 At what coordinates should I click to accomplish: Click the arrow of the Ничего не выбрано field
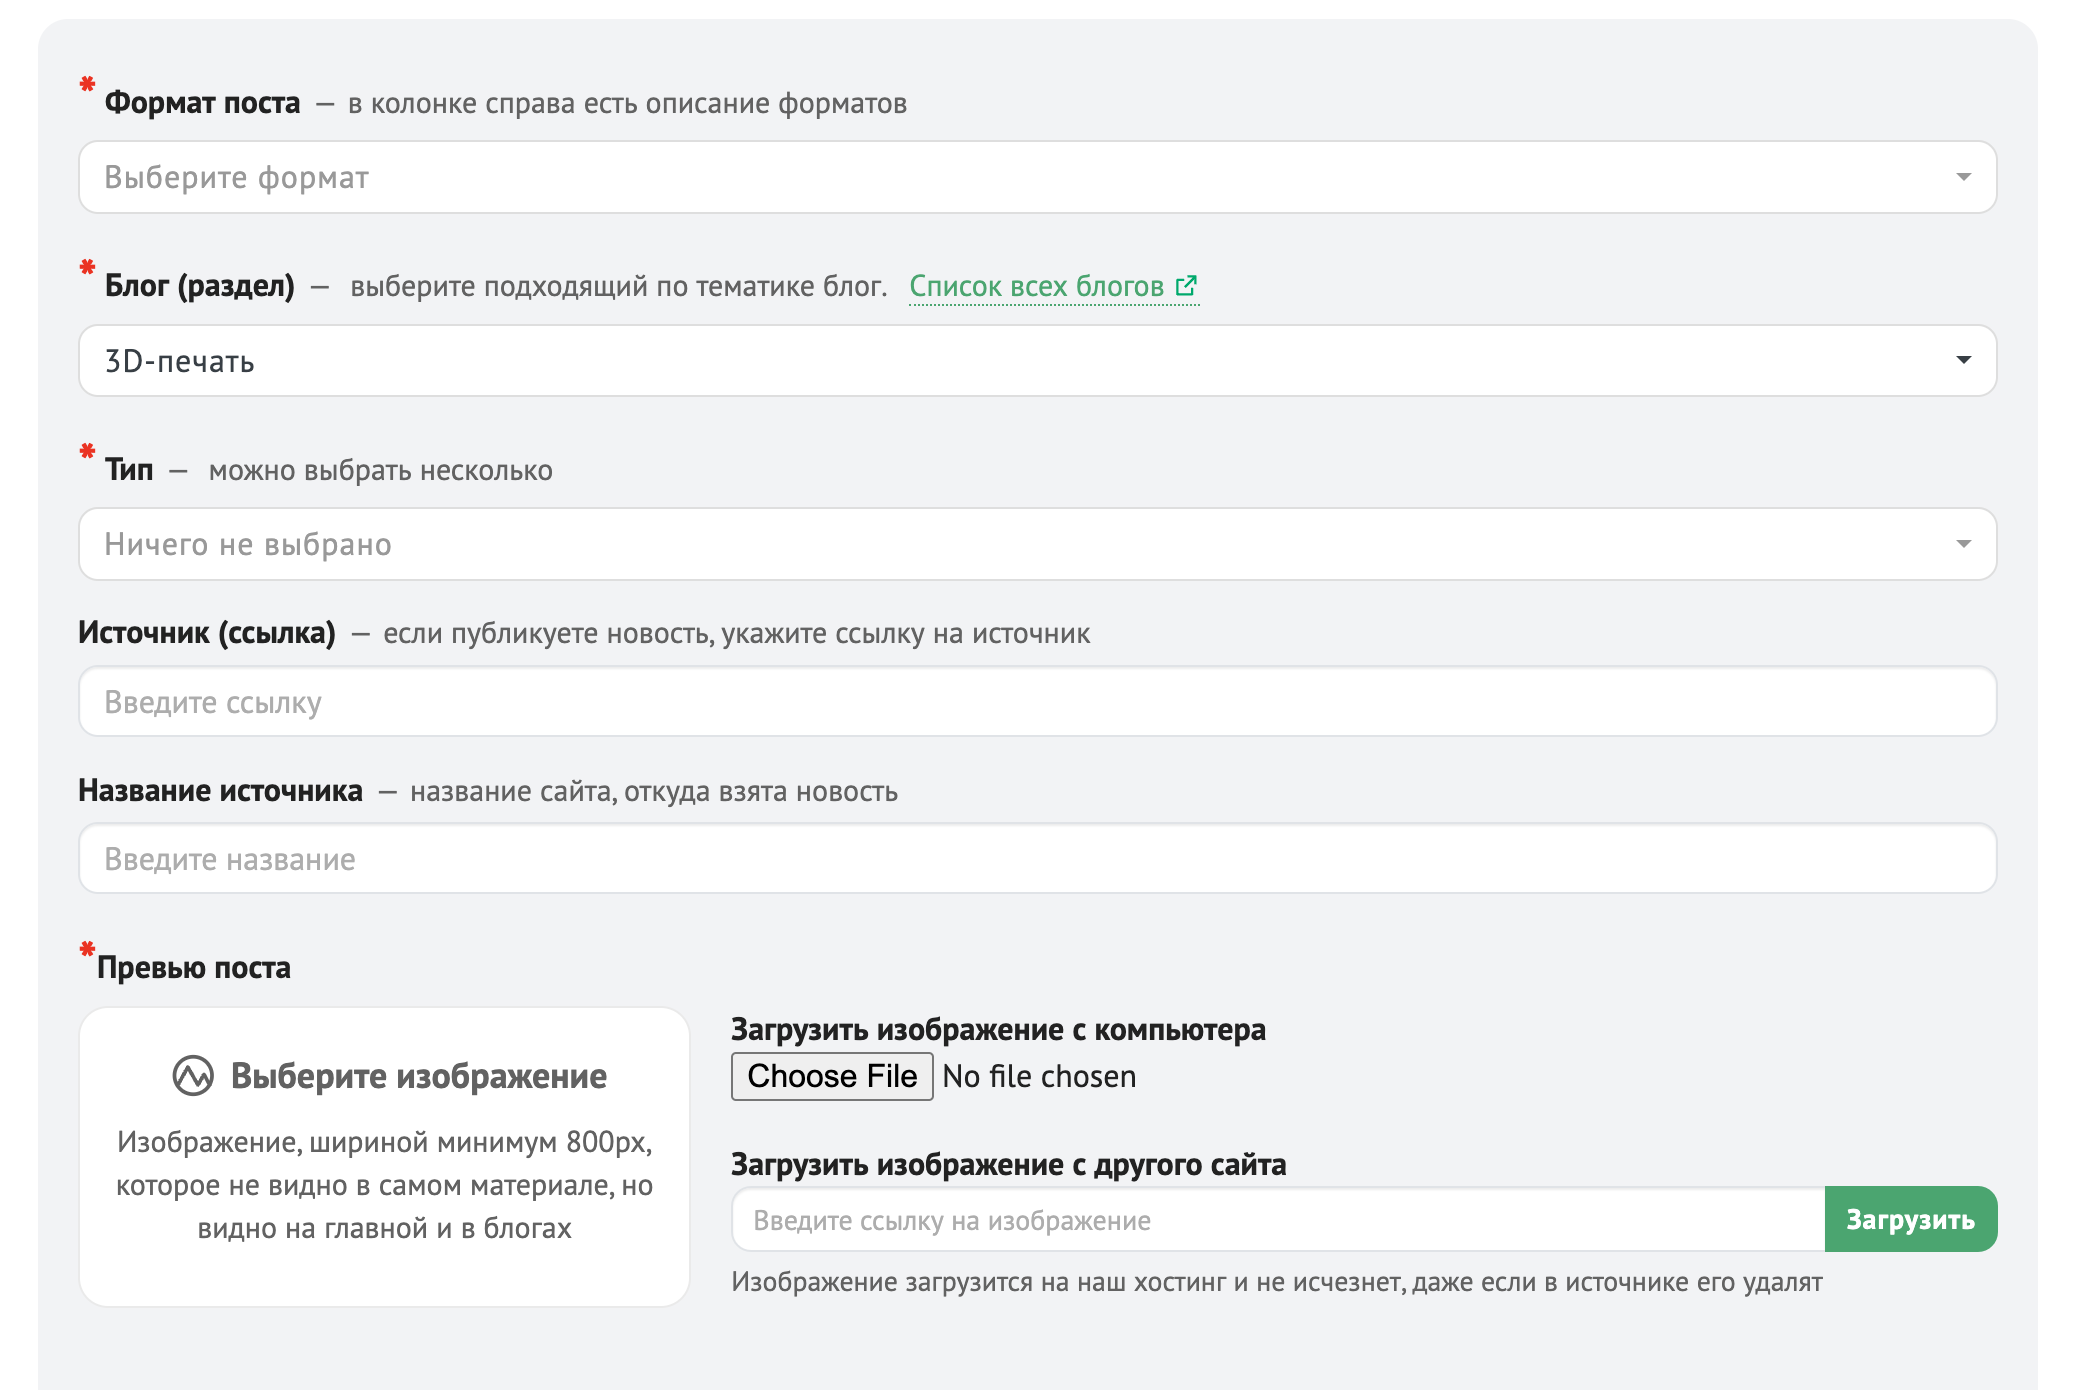click(1963, 544)
